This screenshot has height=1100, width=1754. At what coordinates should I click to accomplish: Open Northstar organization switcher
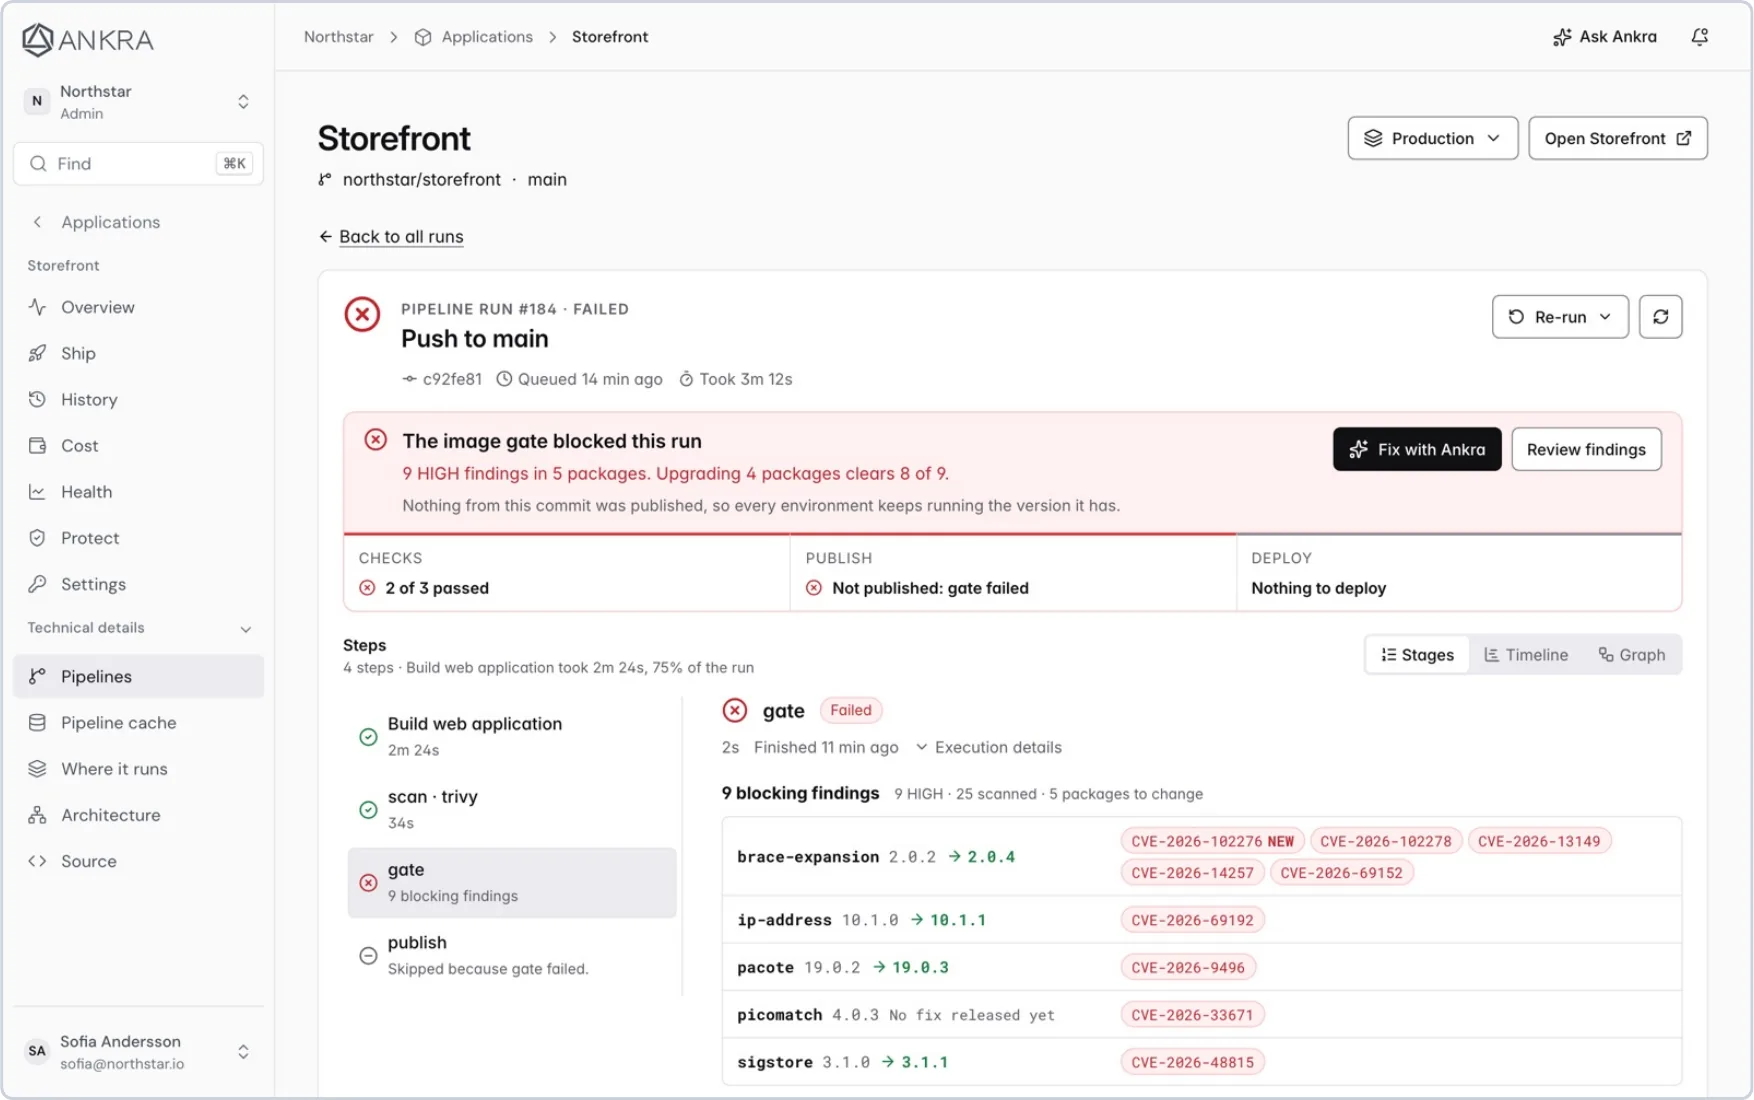click(x=138, y=102)
